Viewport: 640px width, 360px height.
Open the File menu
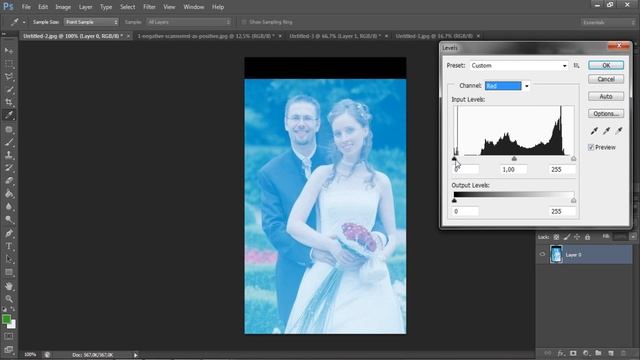click(26, 7)
